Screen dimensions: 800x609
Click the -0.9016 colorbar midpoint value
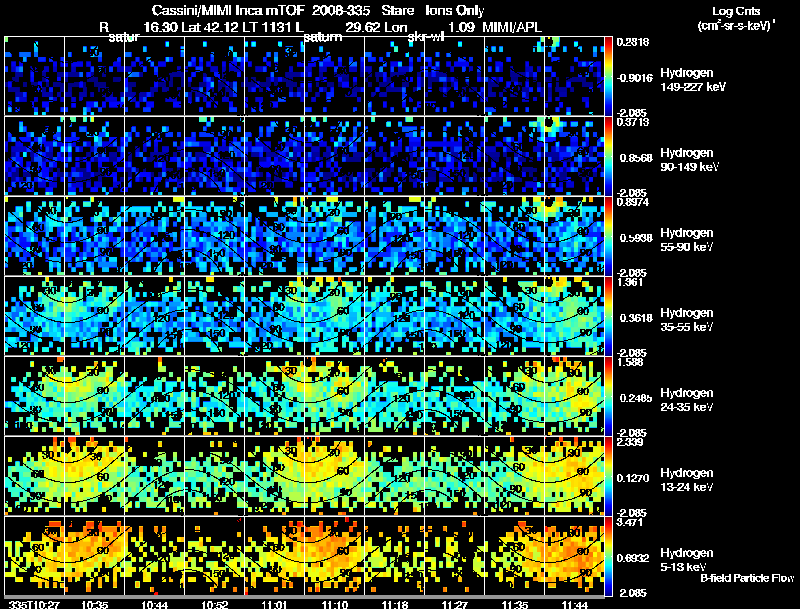point(634,78)
